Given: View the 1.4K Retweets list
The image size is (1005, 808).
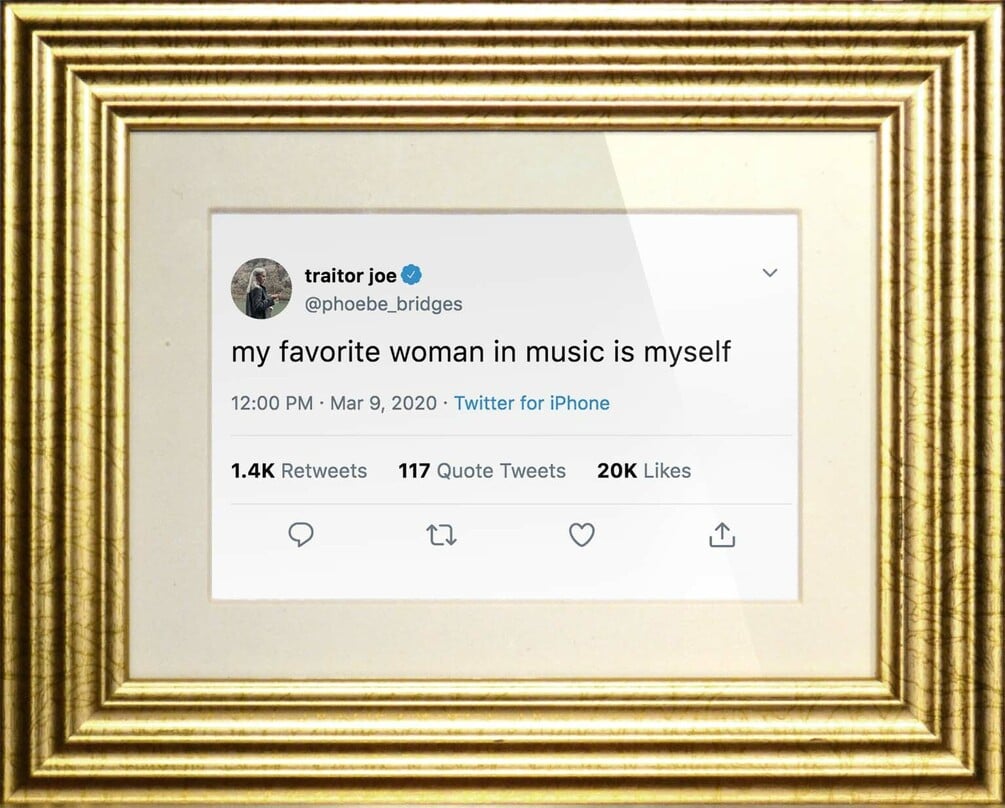Looking at the screenshot, I should pos(299,471).
